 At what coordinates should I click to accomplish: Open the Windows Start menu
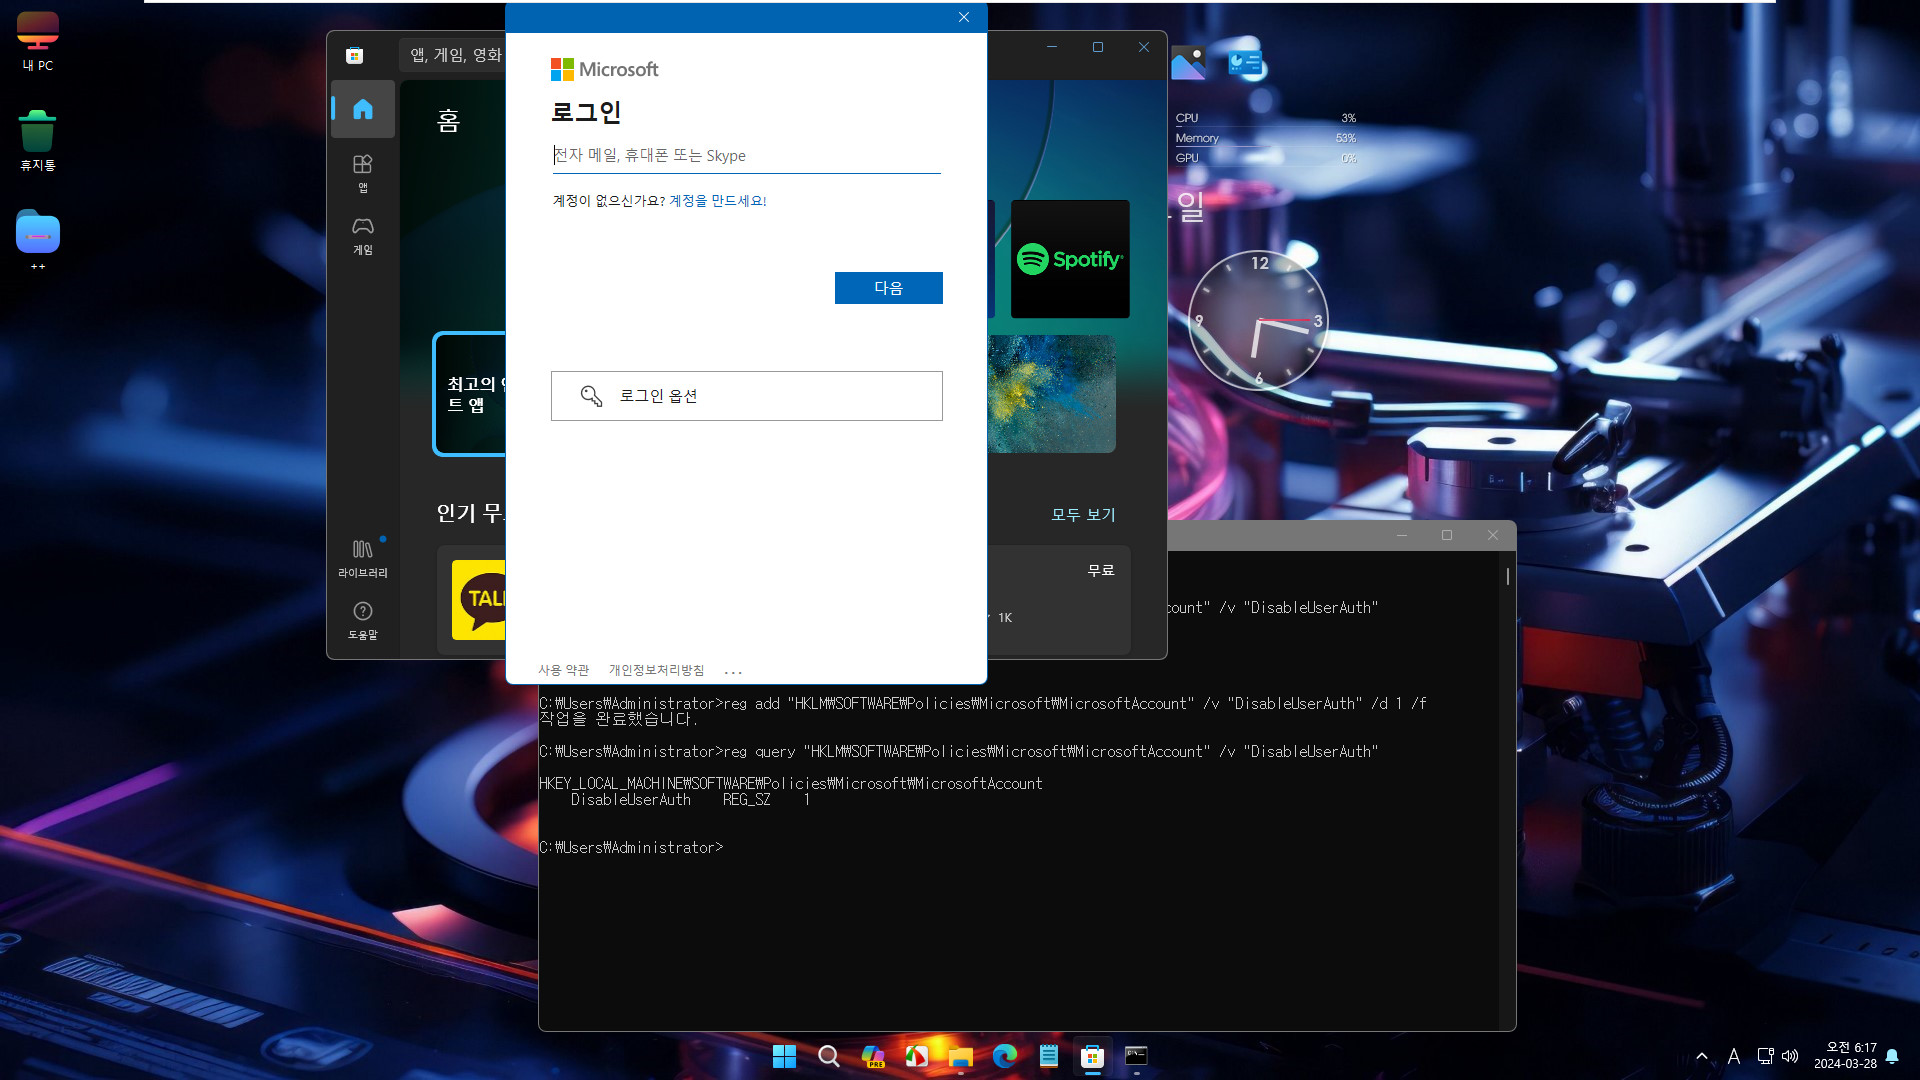[x=785, y=1056]
